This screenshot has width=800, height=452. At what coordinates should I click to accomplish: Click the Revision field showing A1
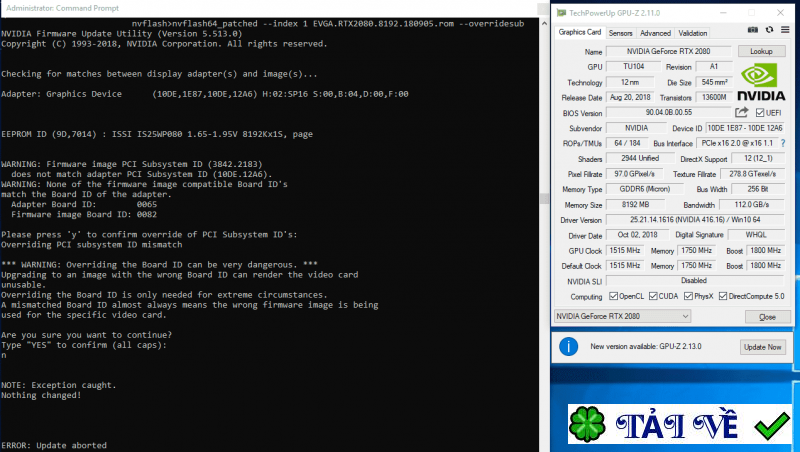pos(714,67)
